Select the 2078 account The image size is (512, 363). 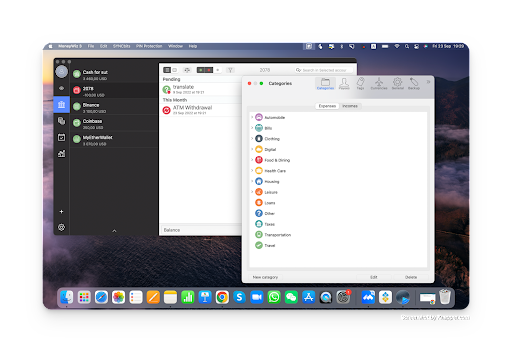[114, 91]
